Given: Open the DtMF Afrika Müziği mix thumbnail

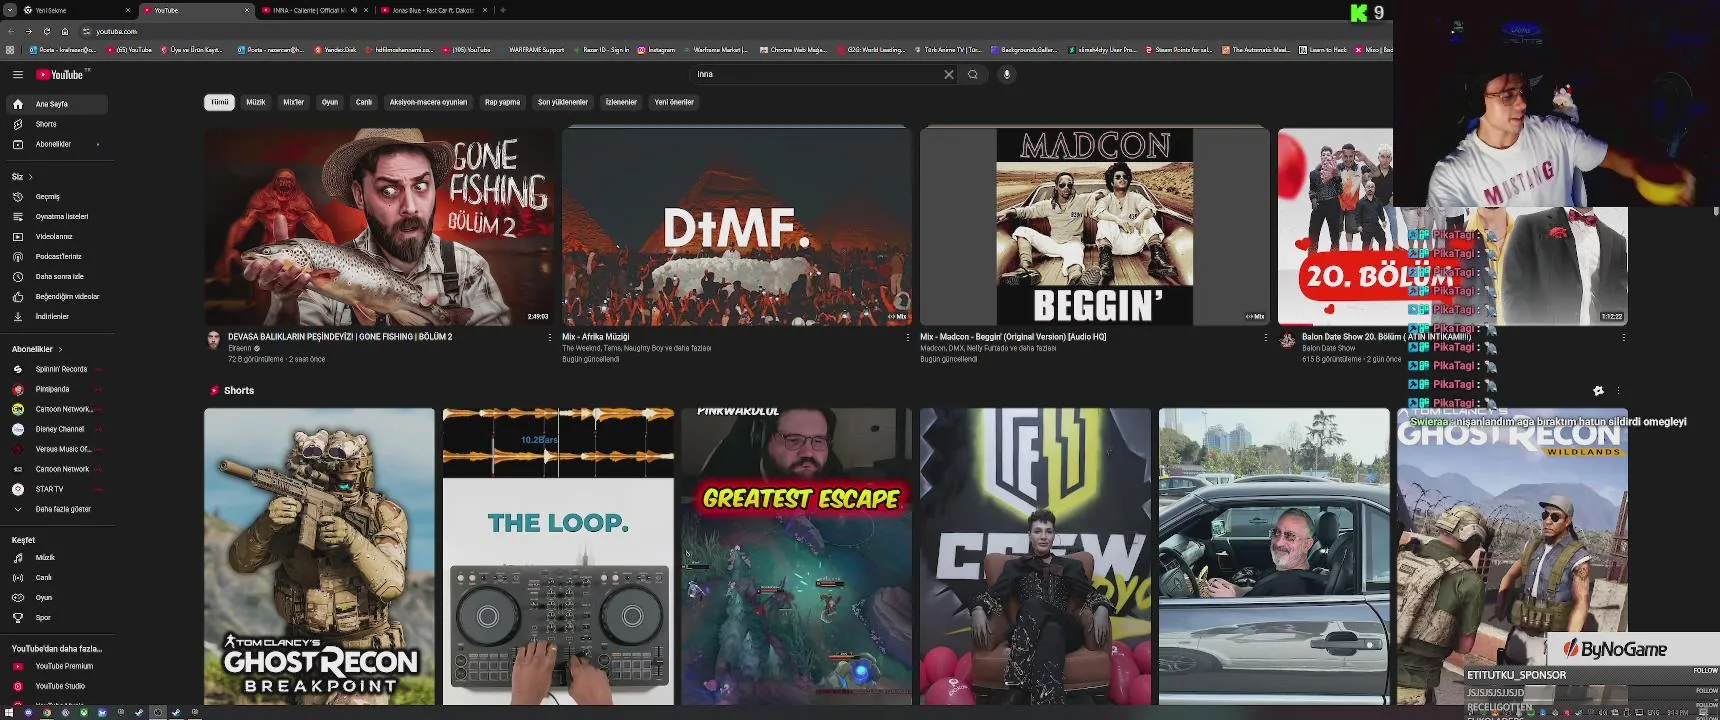Looking at the screenshot, I should click(x=737, y=226).
